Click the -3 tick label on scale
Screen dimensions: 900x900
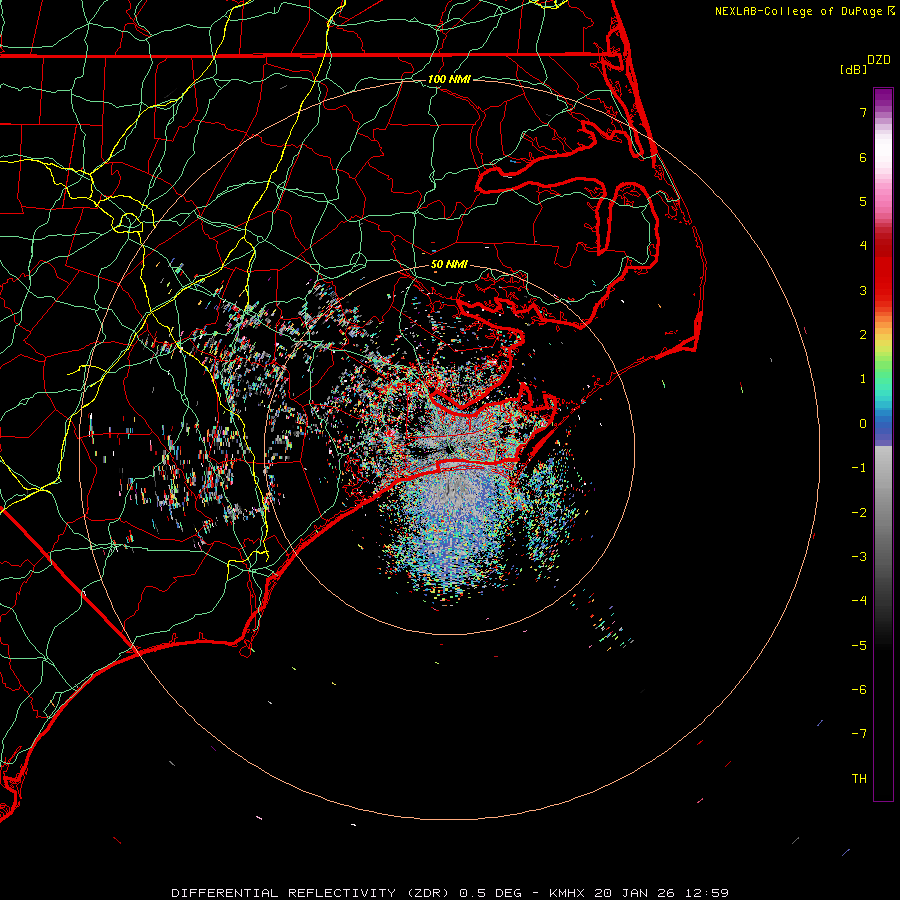(x=859, y=557)
